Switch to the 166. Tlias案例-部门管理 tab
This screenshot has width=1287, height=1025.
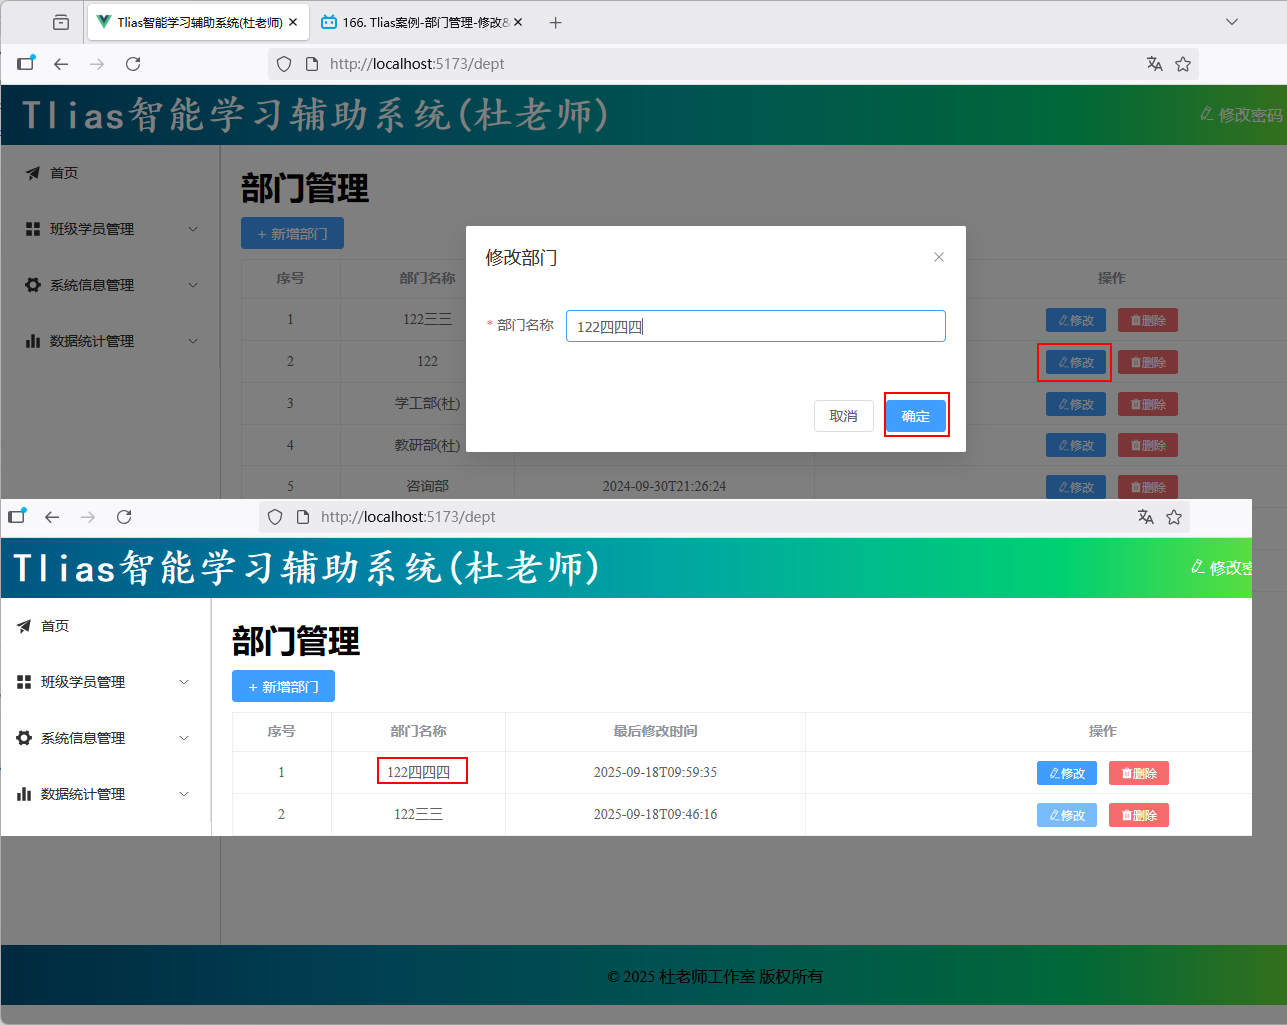(x=420, y=22)
